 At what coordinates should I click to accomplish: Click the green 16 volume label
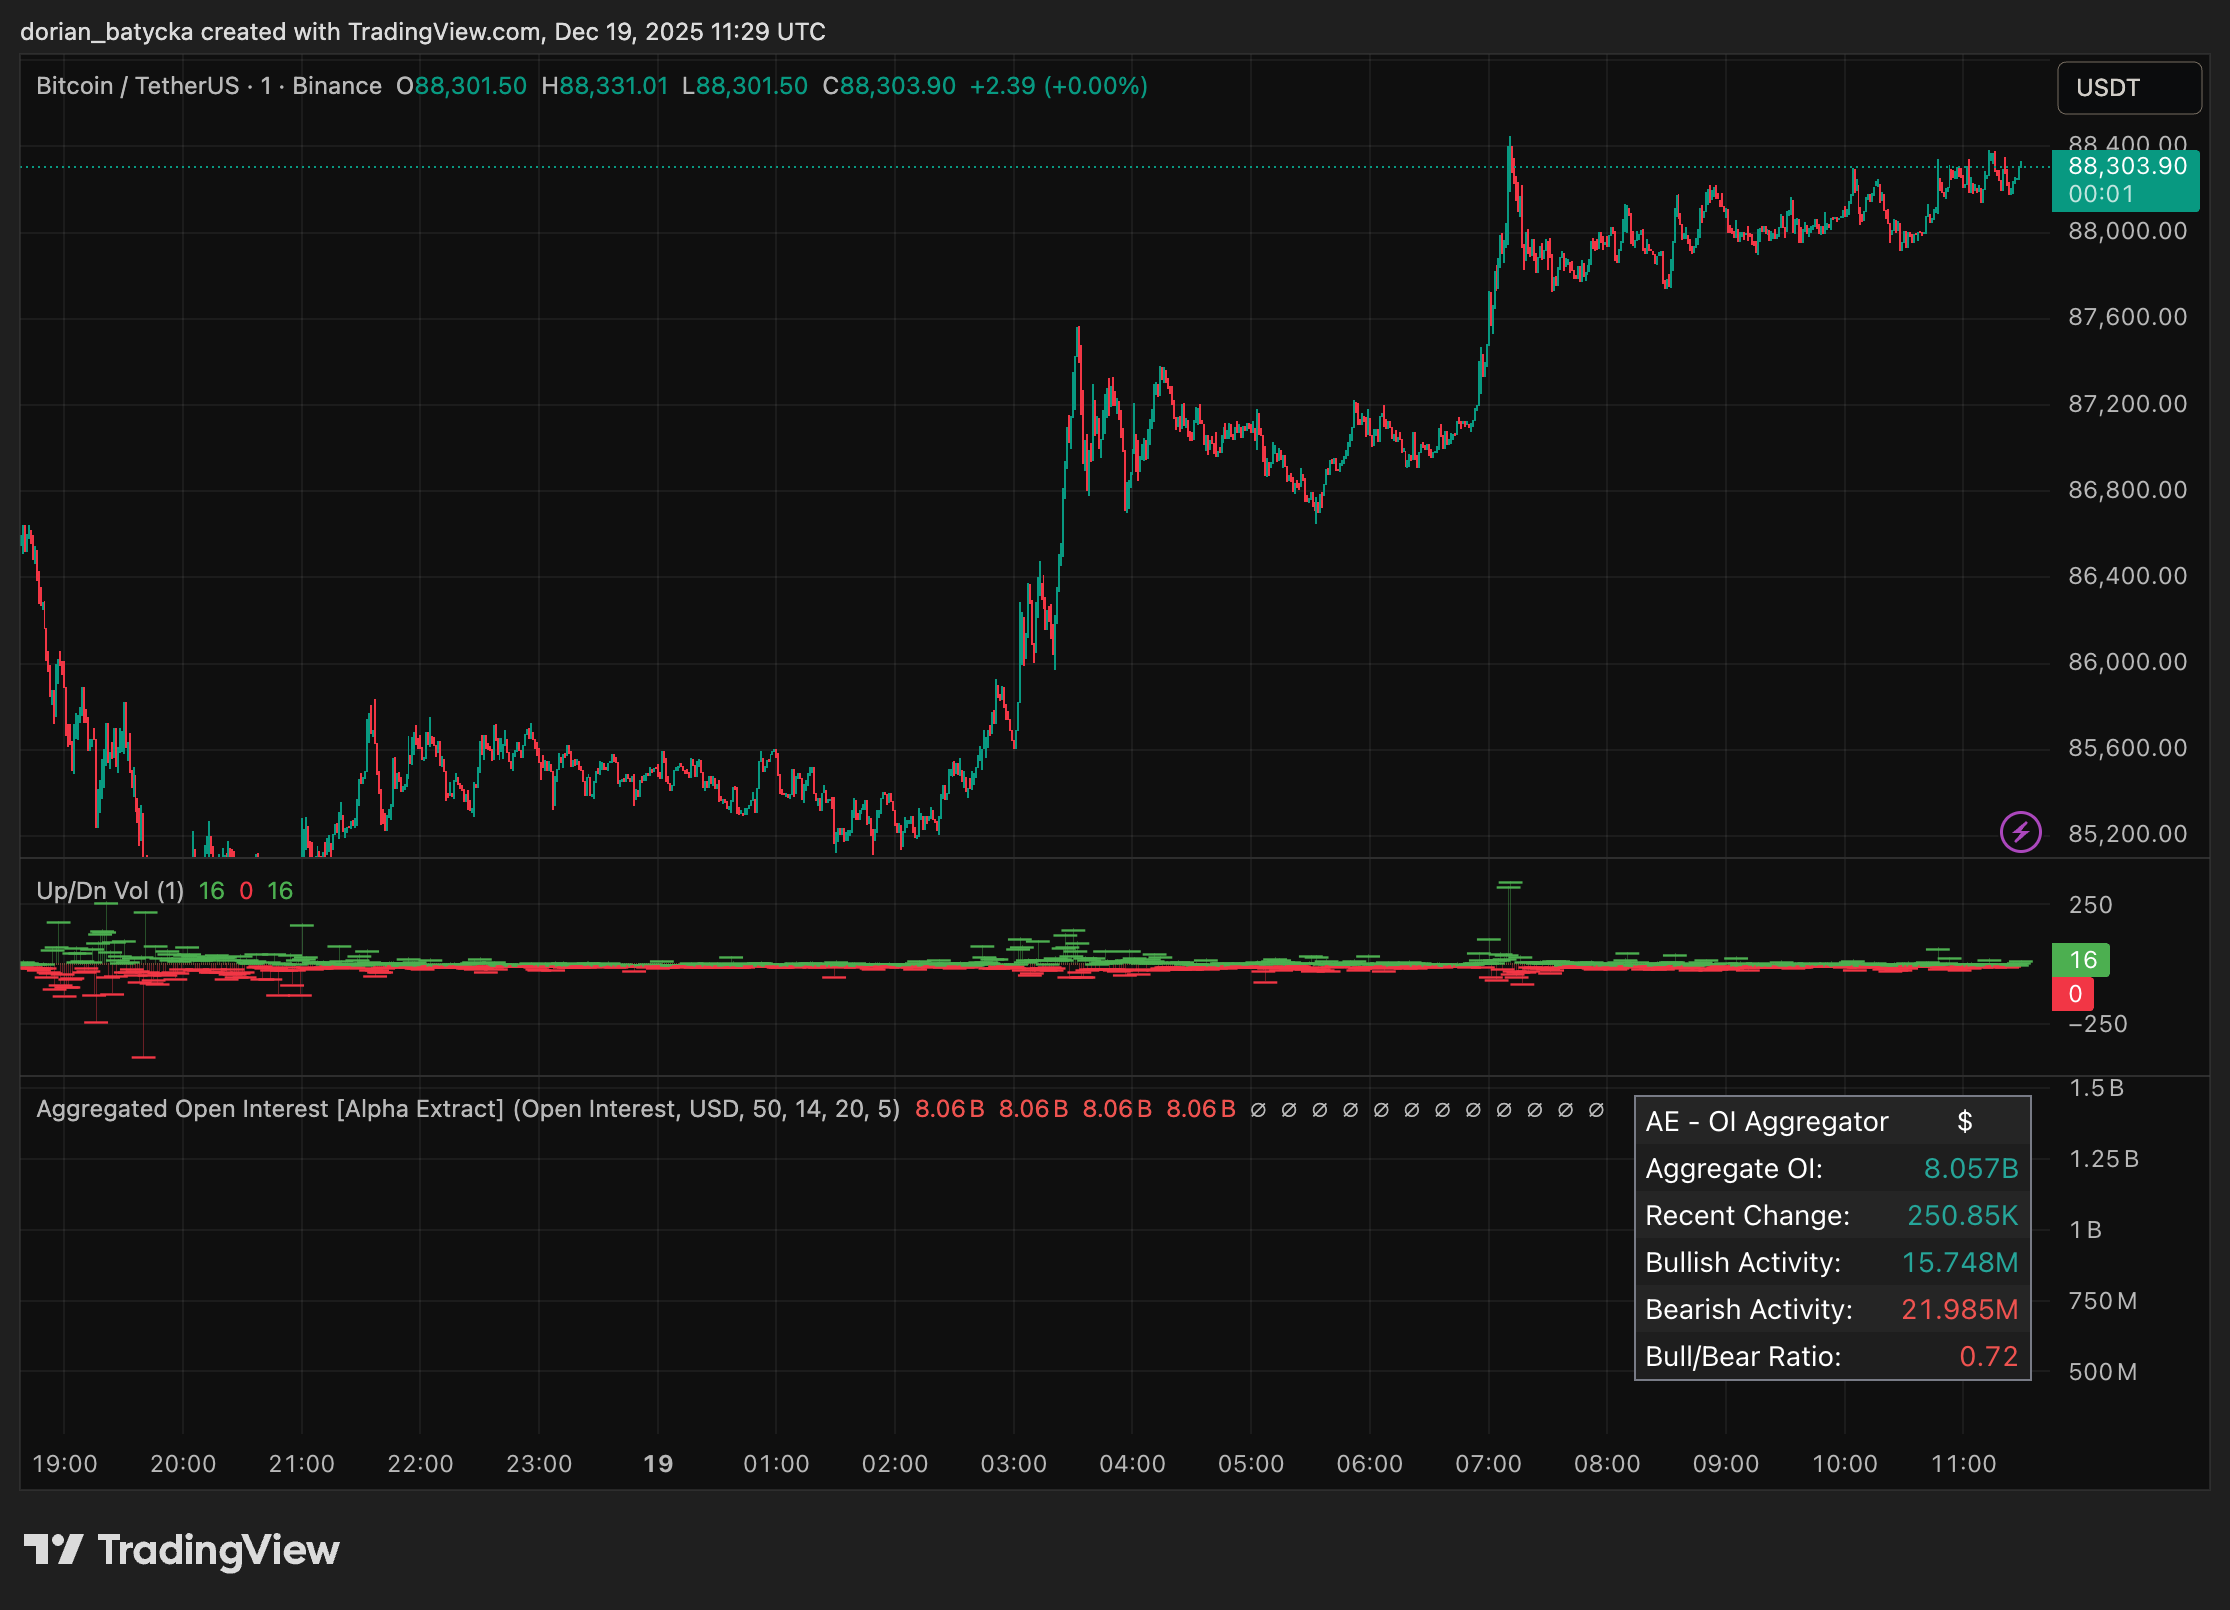point(2081,960)
